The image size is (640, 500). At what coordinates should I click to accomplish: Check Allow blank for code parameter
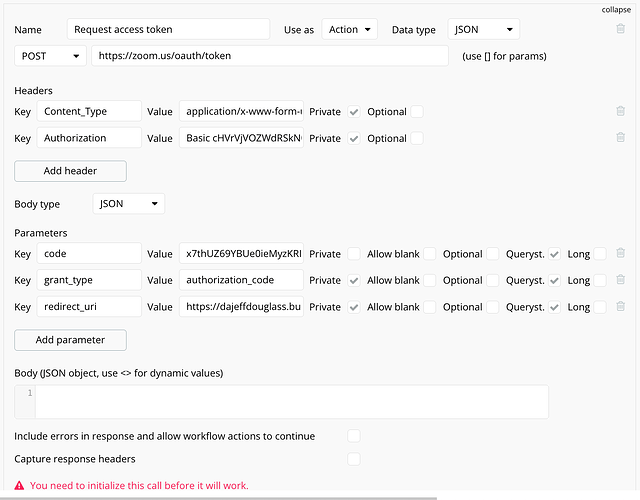(x=430, y=254)
